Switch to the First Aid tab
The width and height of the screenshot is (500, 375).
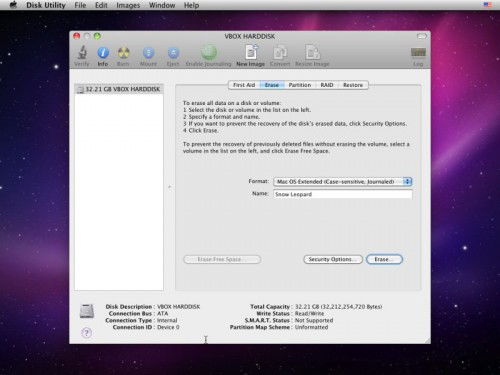point(244,85)
